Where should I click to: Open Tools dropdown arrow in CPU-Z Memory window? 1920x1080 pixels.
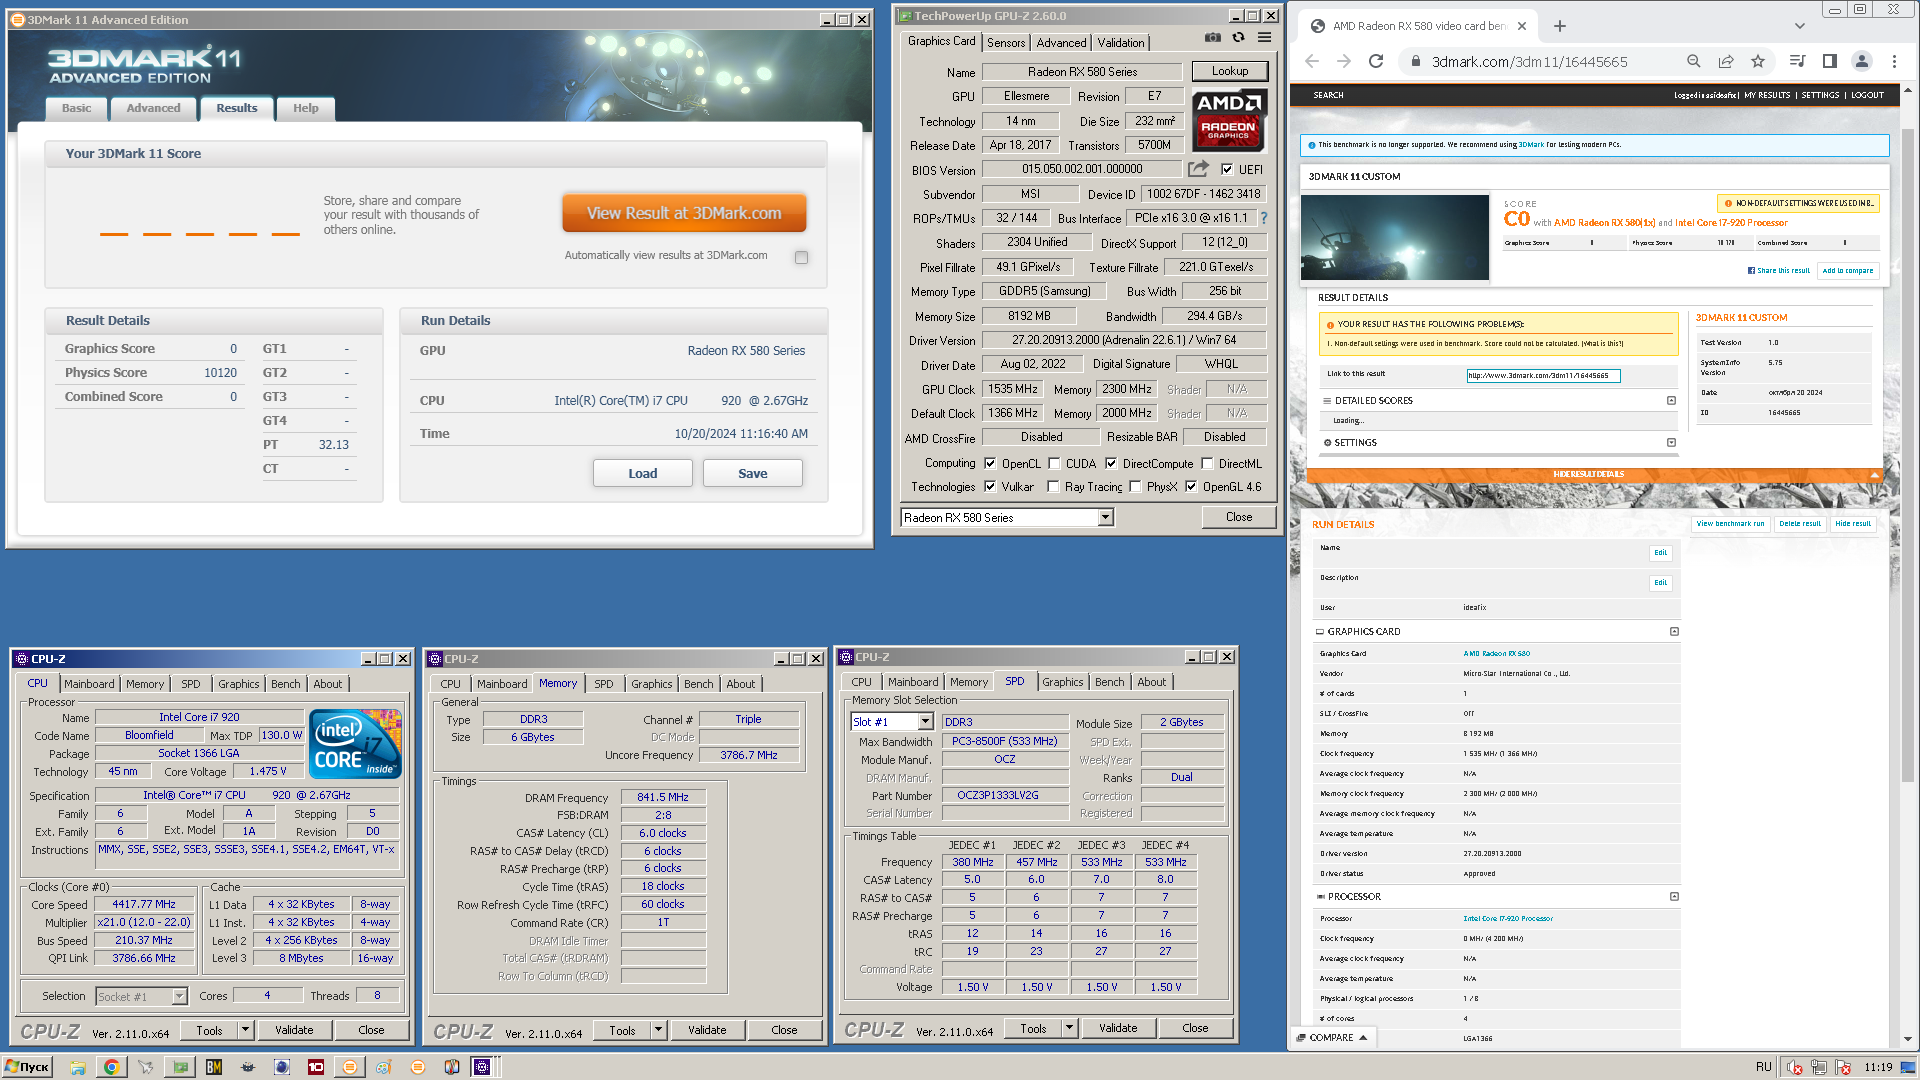tap(658, 1029)
